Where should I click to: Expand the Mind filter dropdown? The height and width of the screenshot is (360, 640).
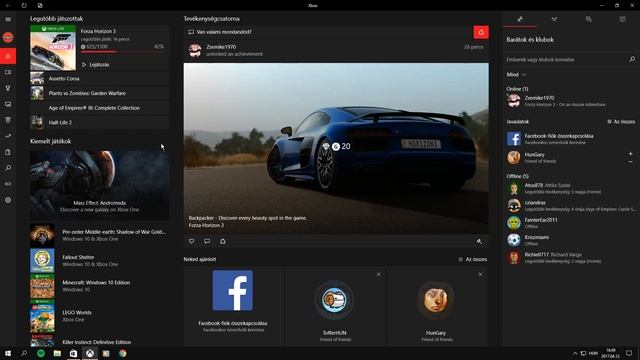[x=516, y=75]
